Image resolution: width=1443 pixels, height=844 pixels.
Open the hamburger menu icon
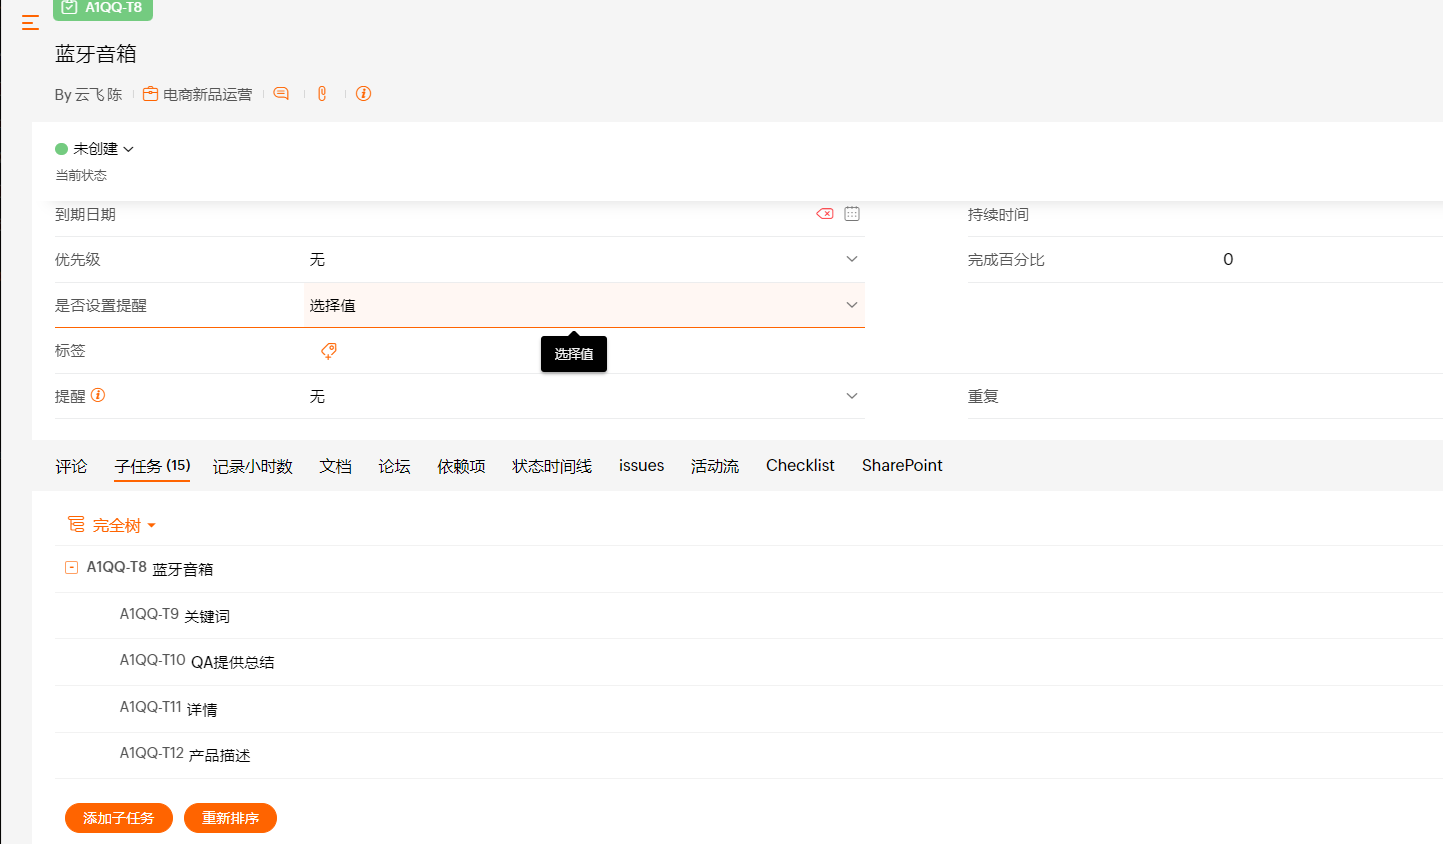point(30,22)
